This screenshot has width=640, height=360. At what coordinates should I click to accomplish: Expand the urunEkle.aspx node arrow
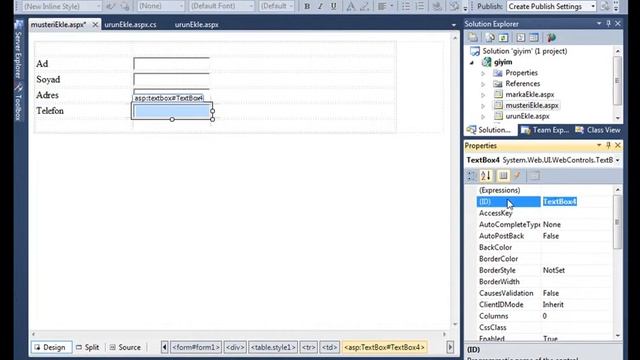tap(483, 116)
